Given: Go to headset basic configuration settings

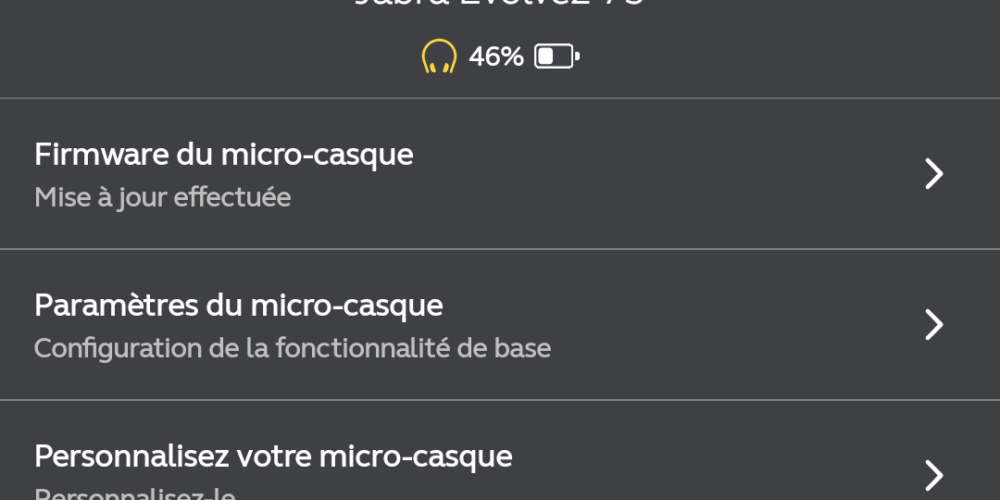Looking at the screenshot, I should (500, 325).
